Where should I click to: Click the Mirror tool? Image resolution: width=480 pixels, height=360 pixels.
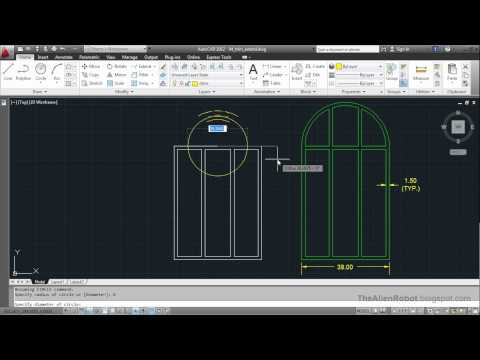coord(117,75)
